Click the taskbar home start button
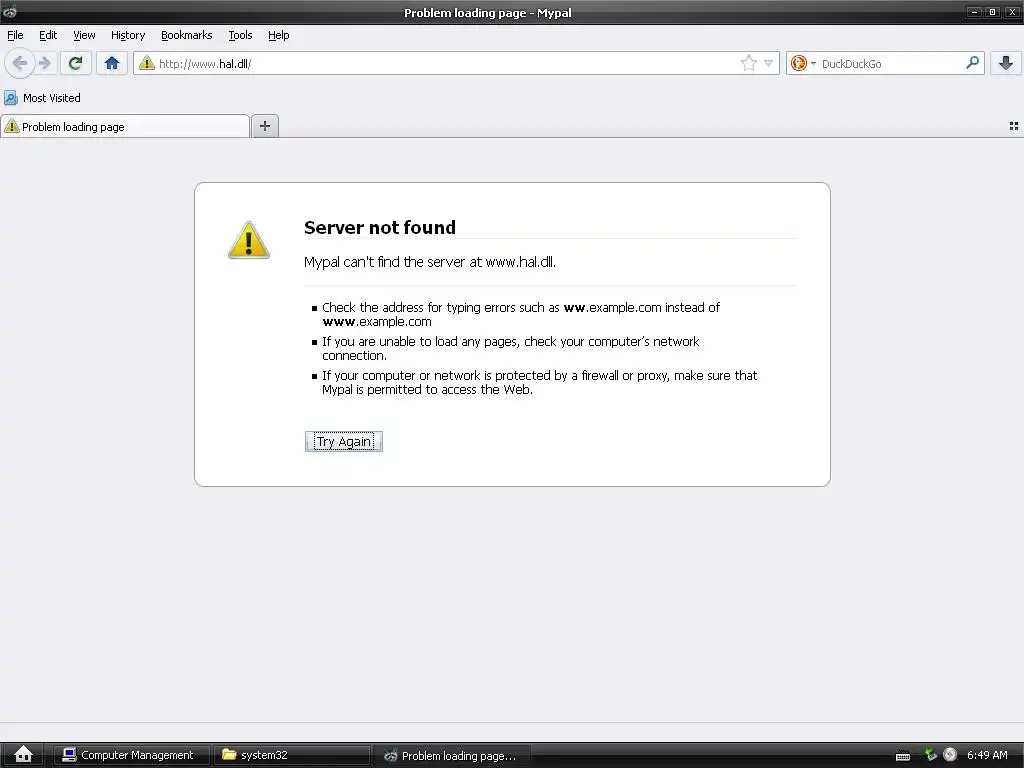Screen dimensions: 1024x768 (x=24, y=755)
